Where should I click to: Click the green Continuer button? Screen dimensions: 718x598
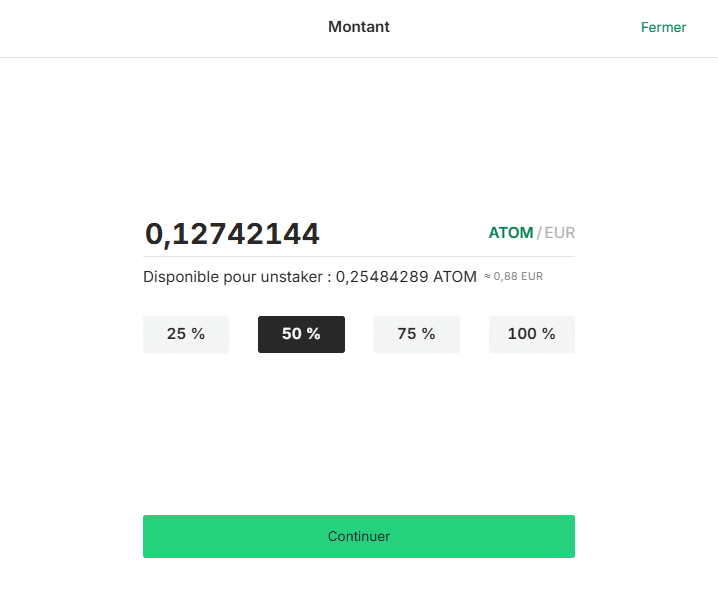359,536
